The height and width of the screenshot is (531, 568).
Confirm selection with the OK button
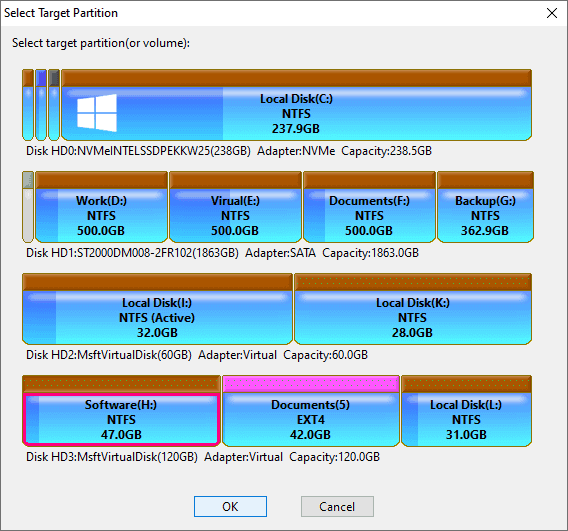[x=230, y=506]
